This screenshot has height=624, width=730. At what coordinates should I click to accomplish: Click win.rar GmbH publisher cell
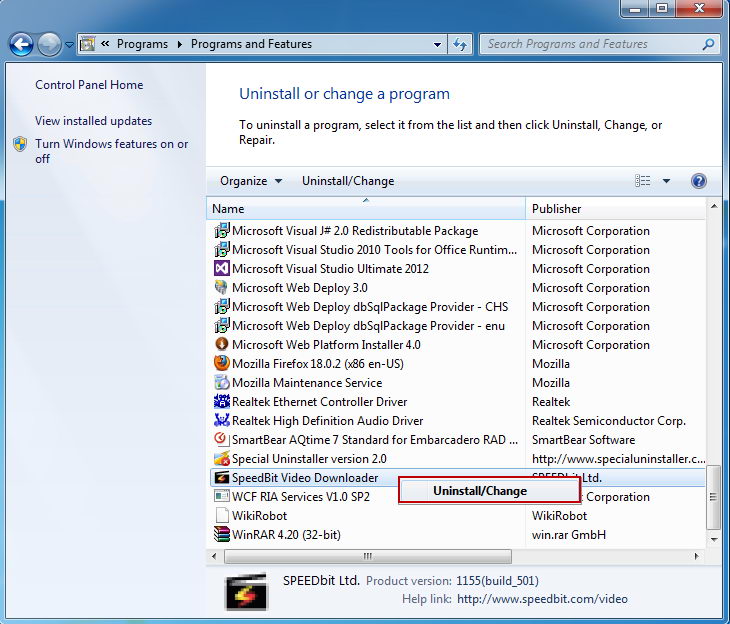point(569,535)
